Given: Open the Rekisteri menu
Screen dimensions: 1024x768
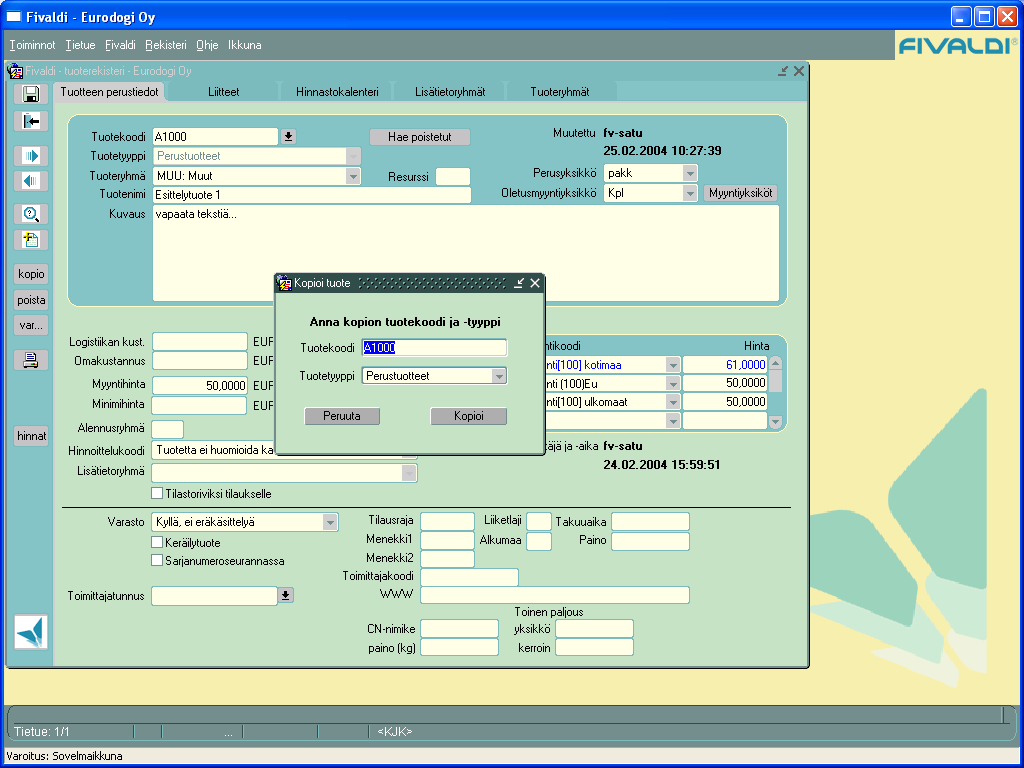Looking at the screenshot, I should (x=166, y=45).
